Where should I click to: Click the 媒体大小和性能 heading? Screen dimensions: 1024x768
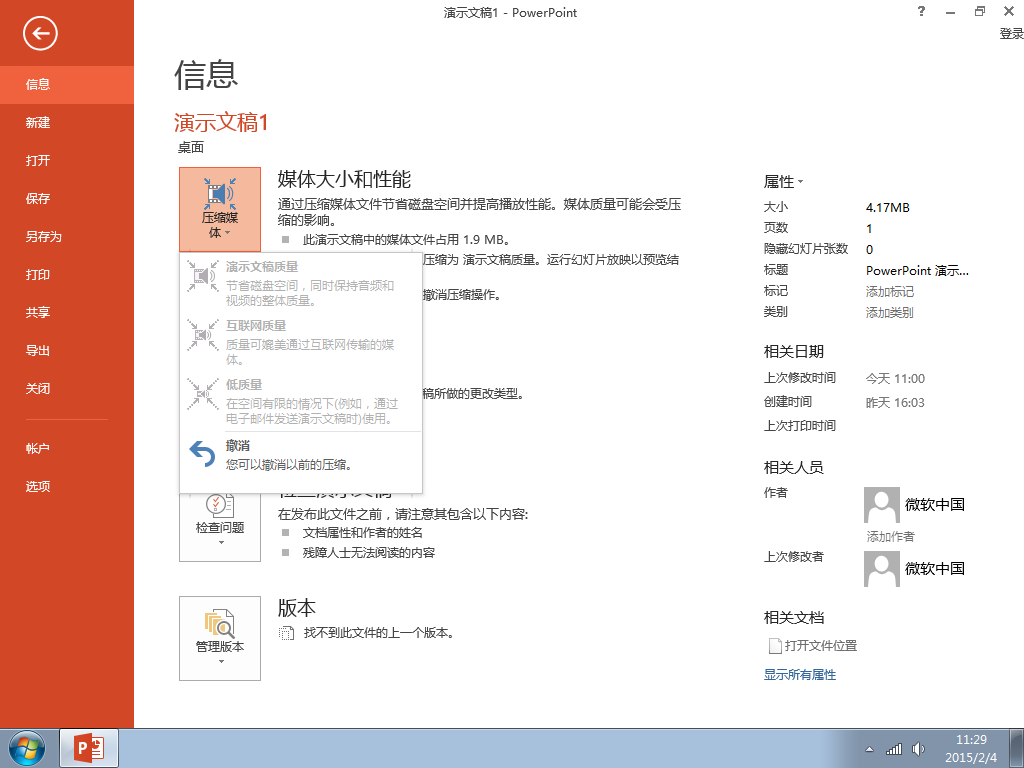(344, 179)
